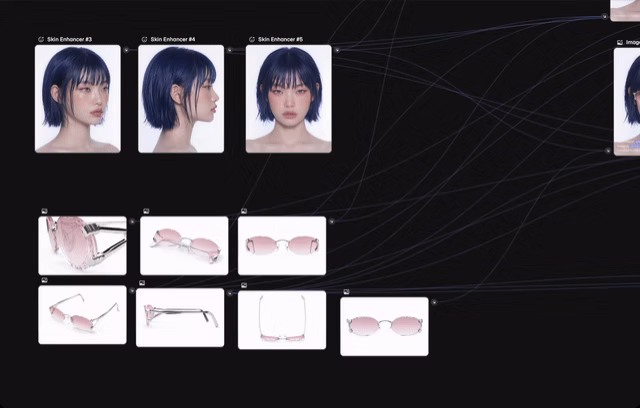Click output port beside close-up lens thumbnail
This screenshot has height=408, width=640.
tap(132, 221)
